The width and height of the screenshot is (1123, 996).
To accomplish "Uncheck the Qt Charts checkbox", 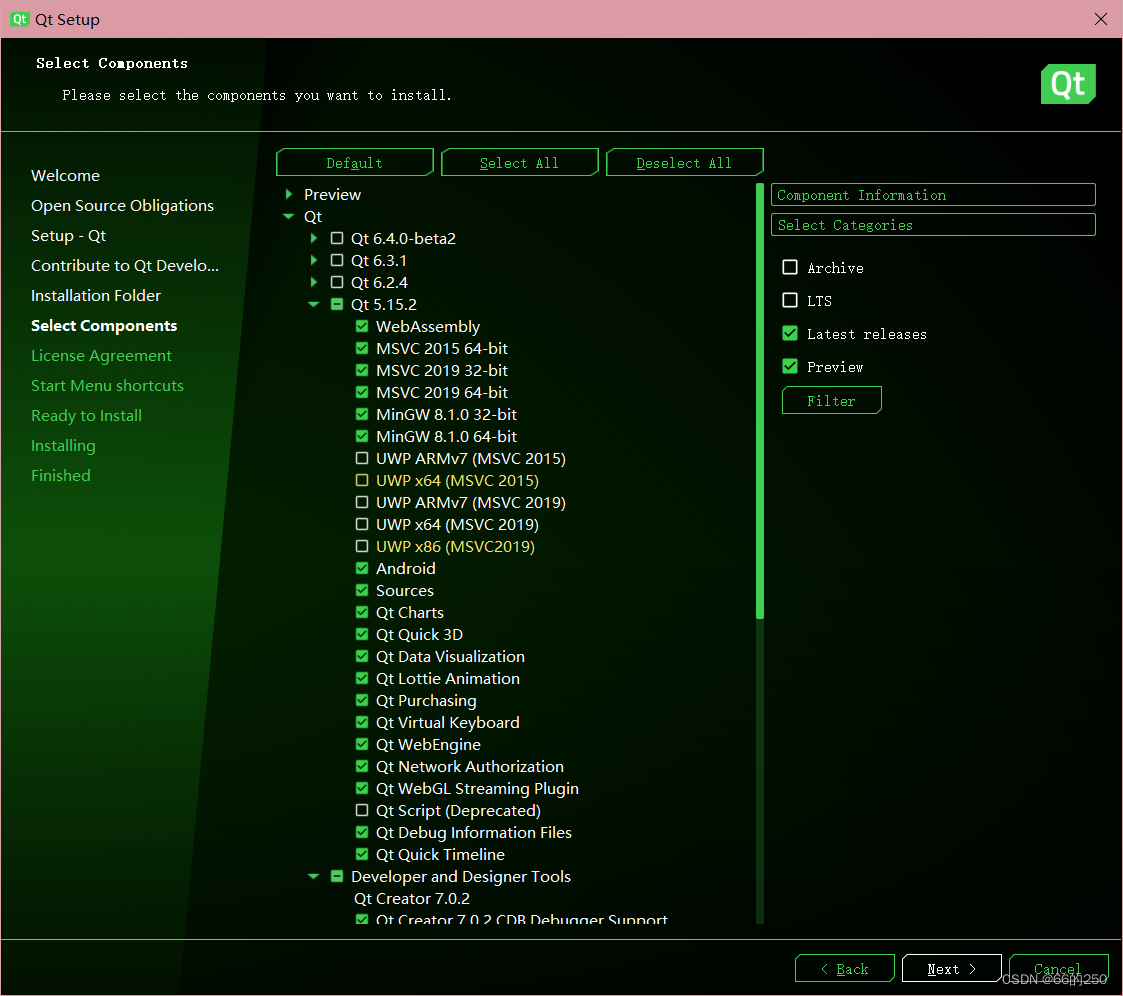I will point(362,612).
